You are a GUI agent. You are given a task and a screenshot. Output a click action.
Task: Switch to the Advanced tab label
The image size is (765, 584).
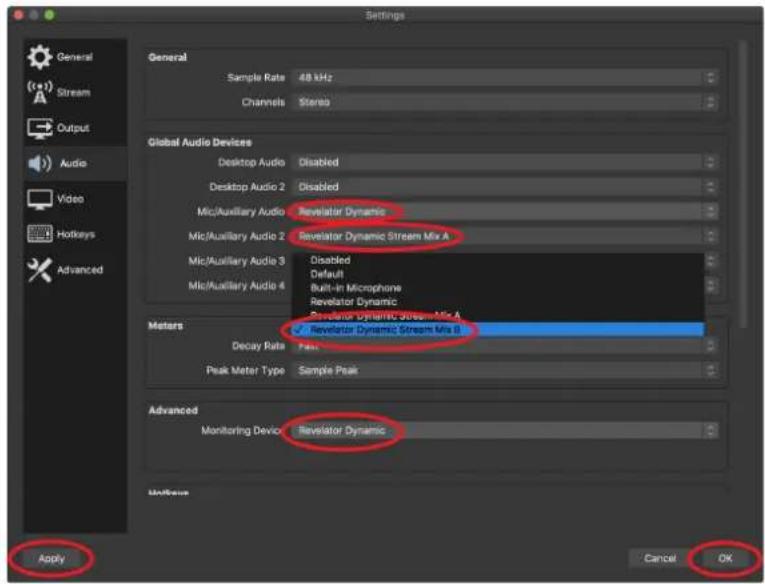[x=80, y=270]
